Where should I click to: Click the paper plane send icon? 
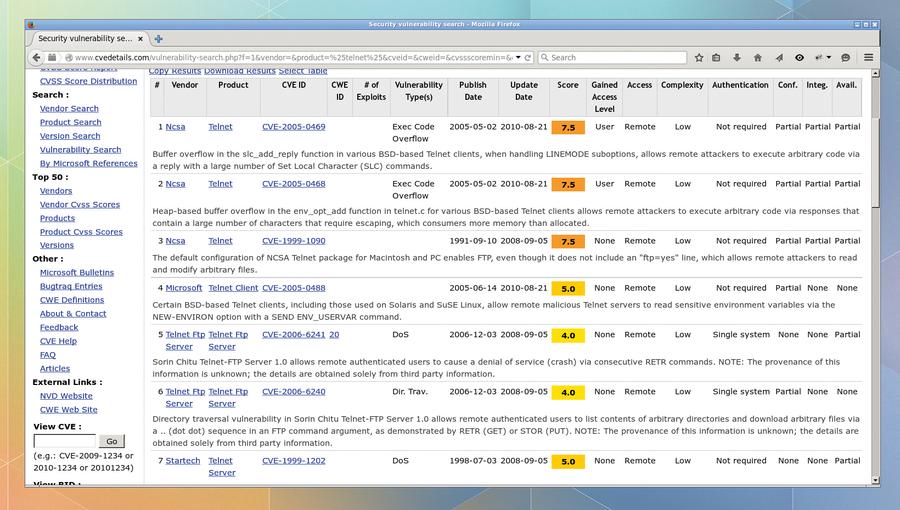coord(779,57)
